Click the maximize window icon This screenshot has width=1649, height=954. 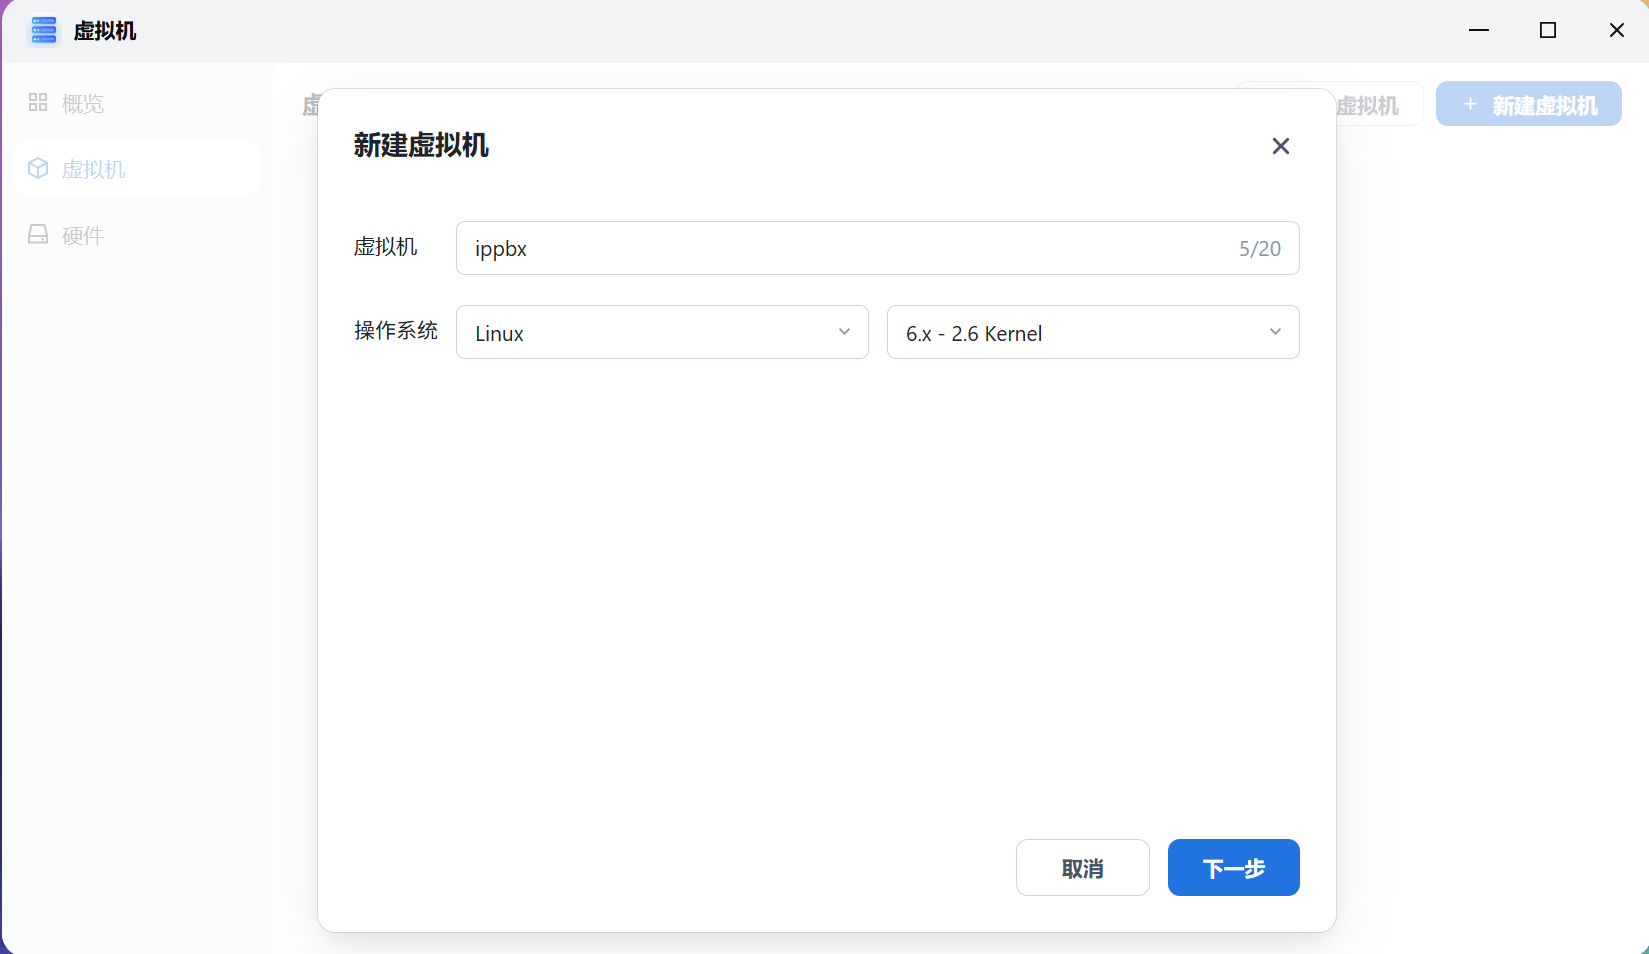1547,30
